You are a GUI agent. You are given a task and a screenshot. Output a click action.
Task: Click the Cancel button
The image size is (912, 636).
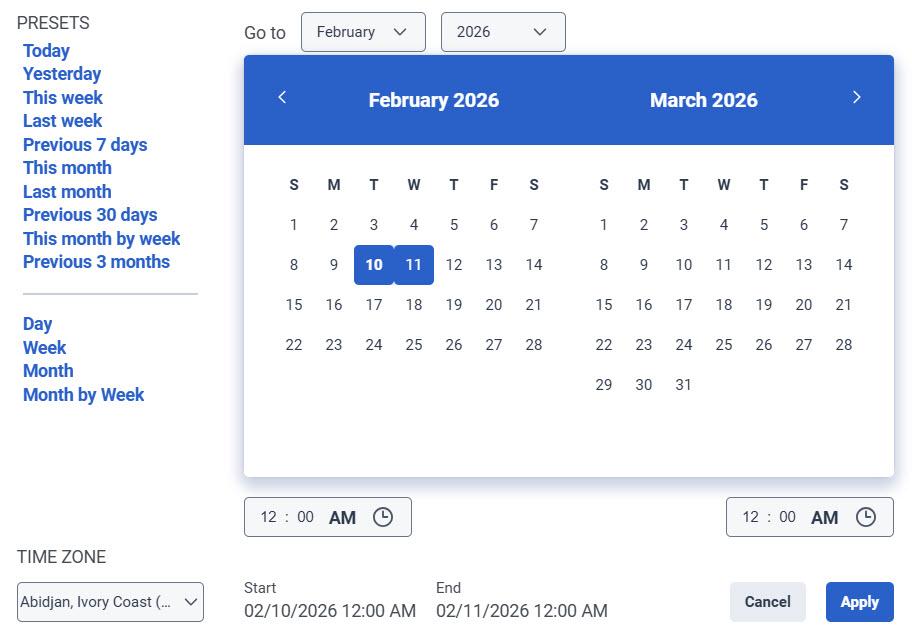[767, 601]
